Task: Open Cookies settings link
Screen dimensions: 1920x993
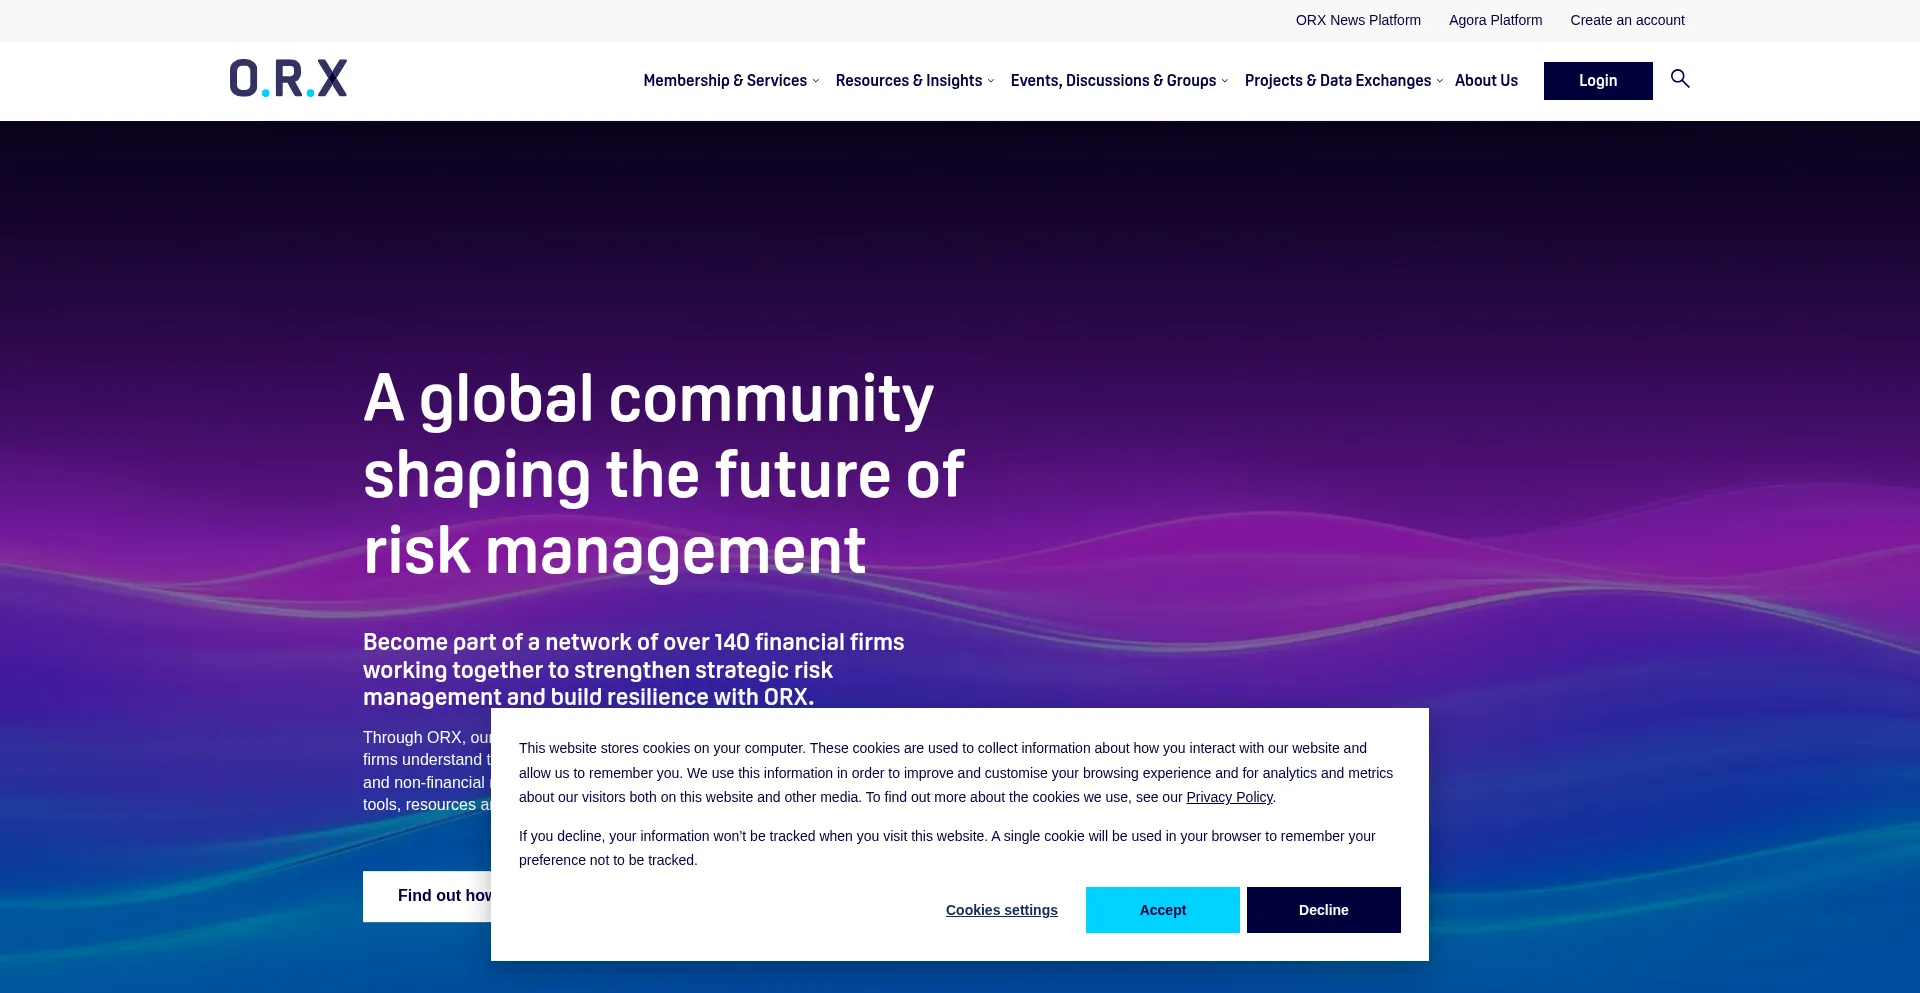Action: pos(1002,910)
